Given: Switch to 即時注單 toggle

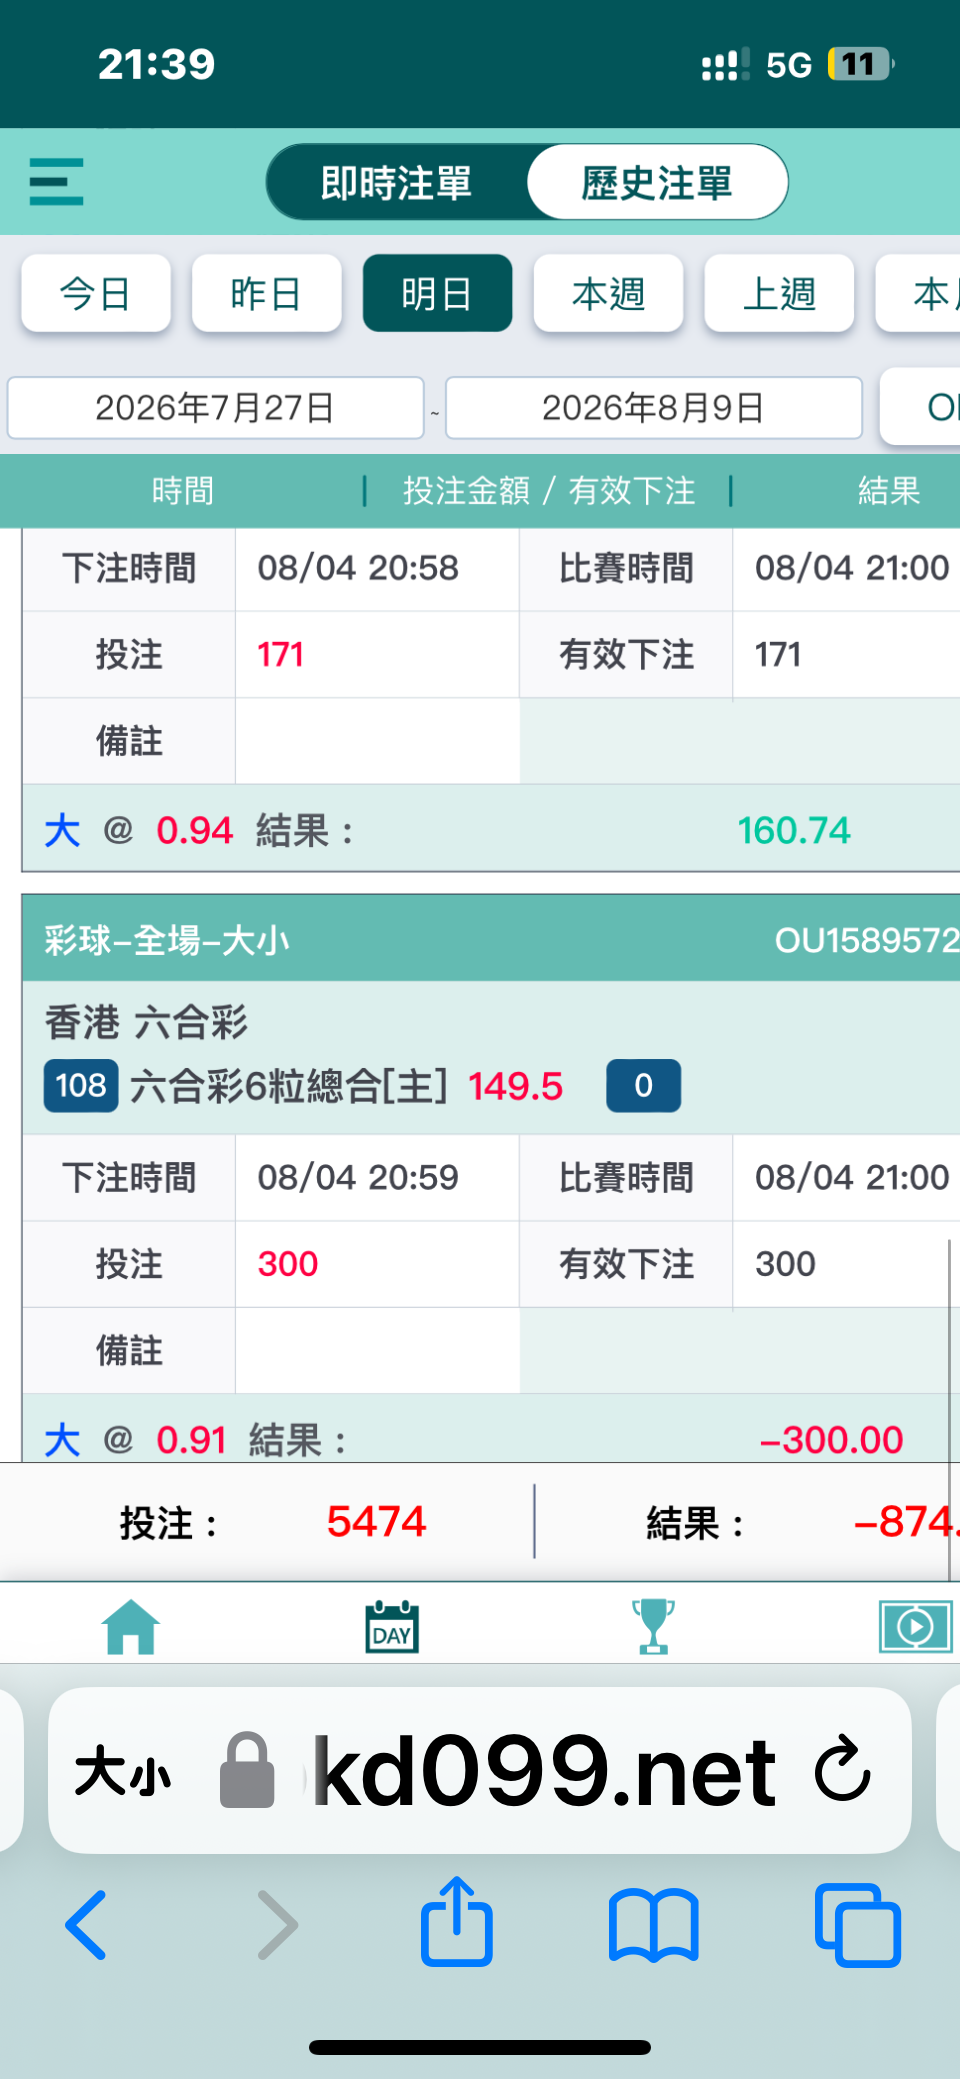Looking at the screenshot, I should point(397,182).
